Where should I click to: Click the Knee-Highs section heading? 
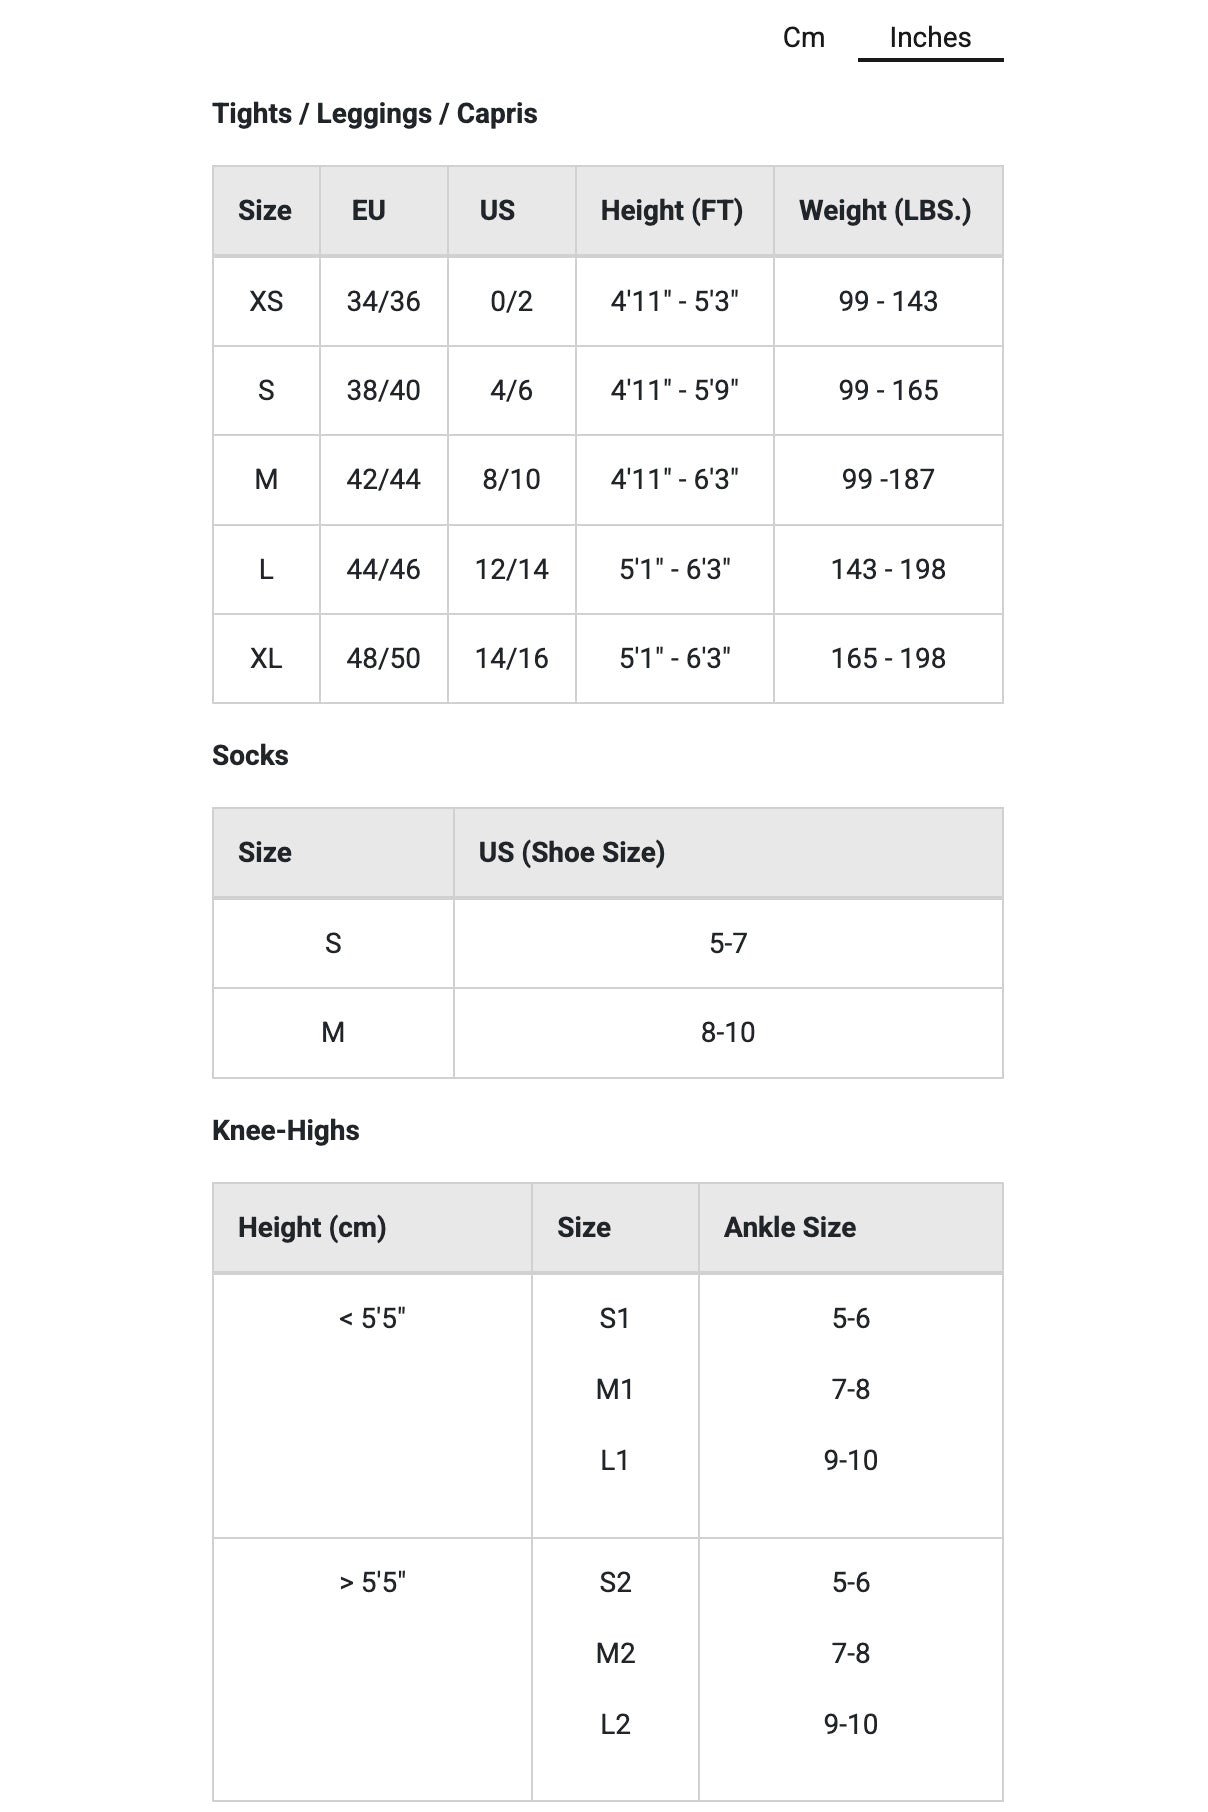[285, 1131]
